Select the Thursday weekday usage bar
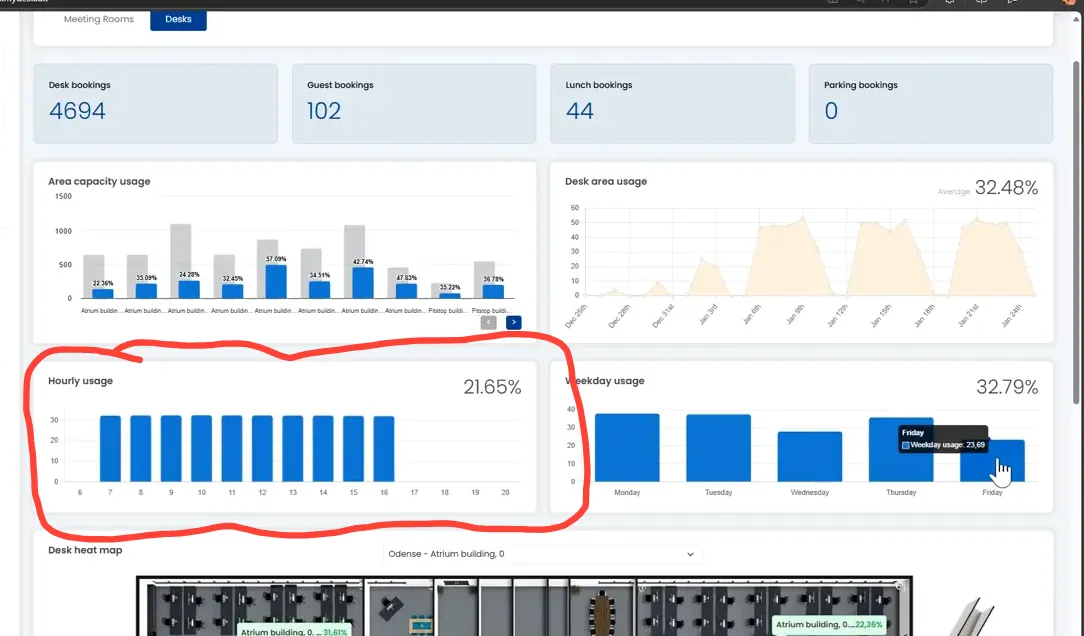Screen dimensions: 1084x636 [901, 449]
